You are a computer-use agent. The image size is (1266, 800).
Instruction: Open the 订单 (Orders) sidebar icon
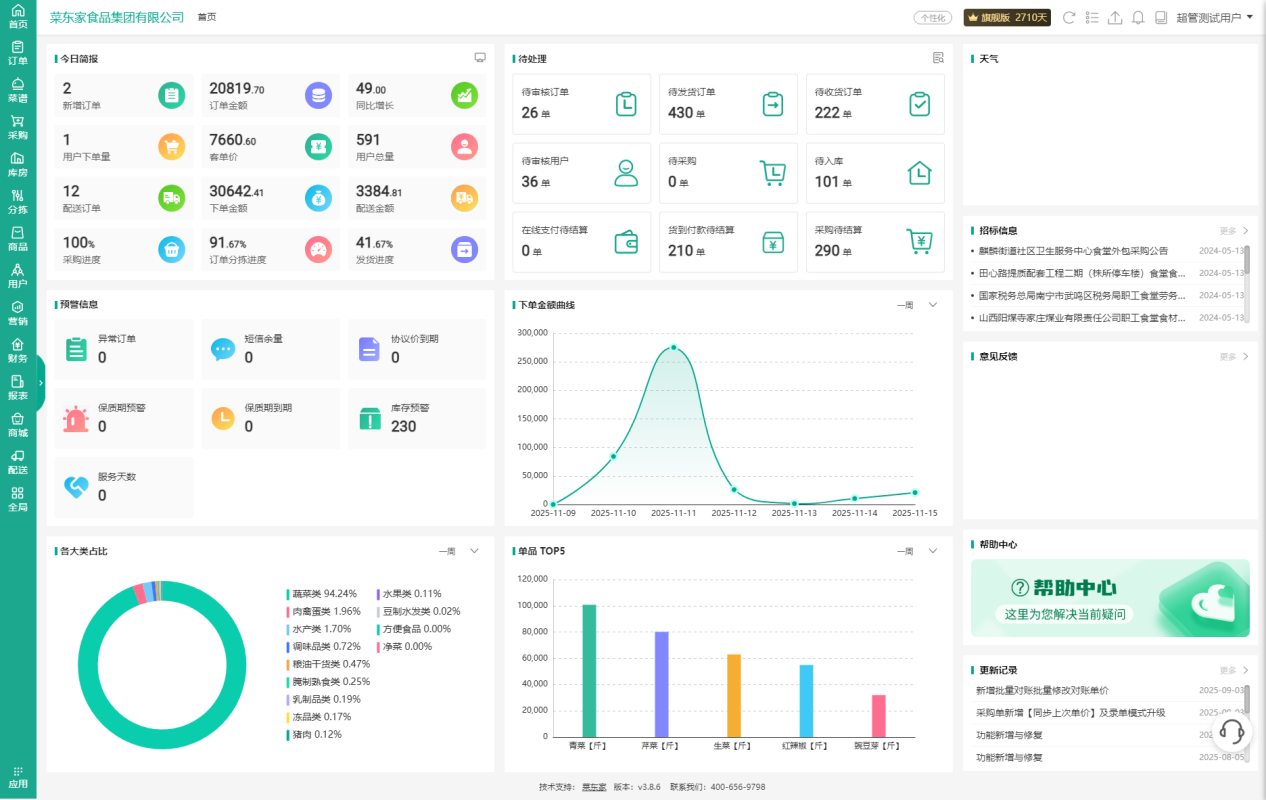pos(18,52)
